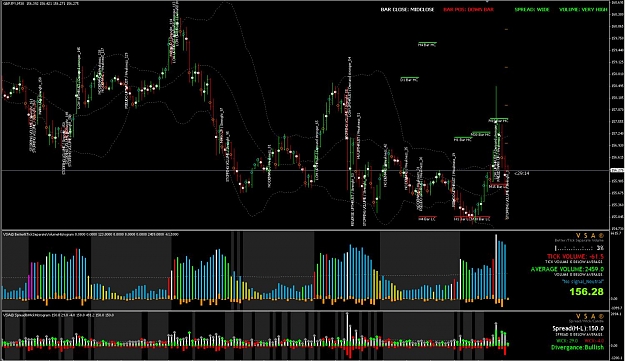625x361 pixels.
Task: Click the 'H4 Bar HC' level label
Action: click(x=427, y=45)
